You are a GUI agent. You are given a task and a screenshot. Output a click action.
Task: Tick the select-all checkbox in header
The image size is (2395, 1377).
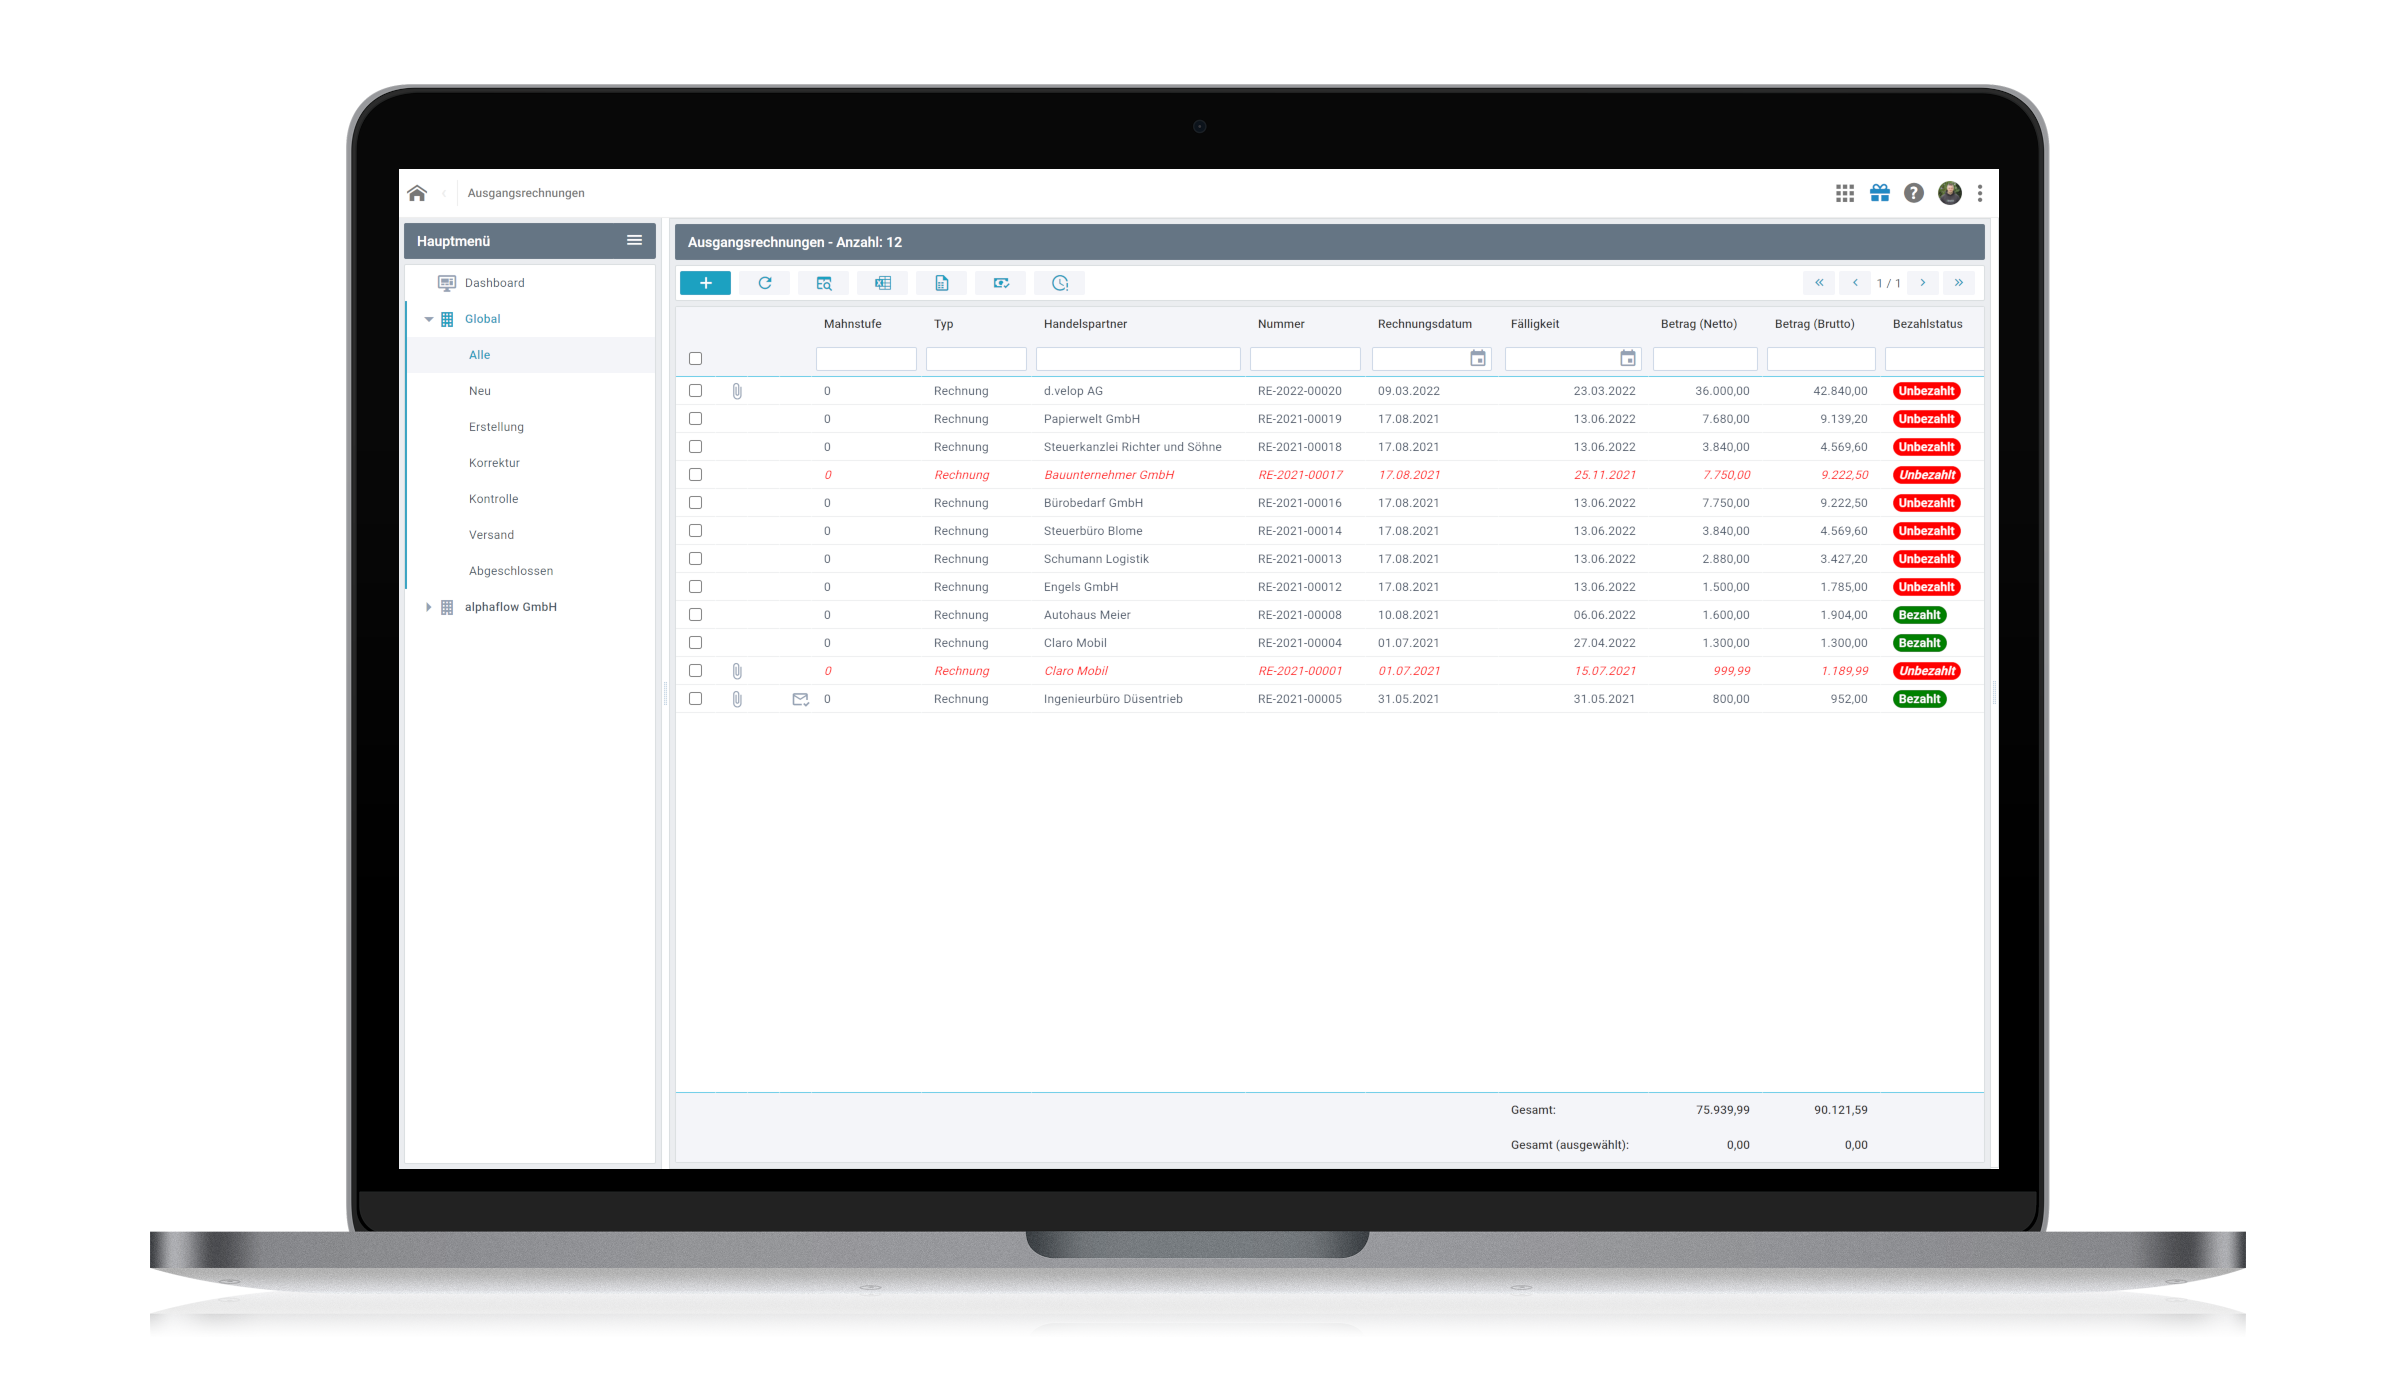pyautogui.click(x=696, y=358)
